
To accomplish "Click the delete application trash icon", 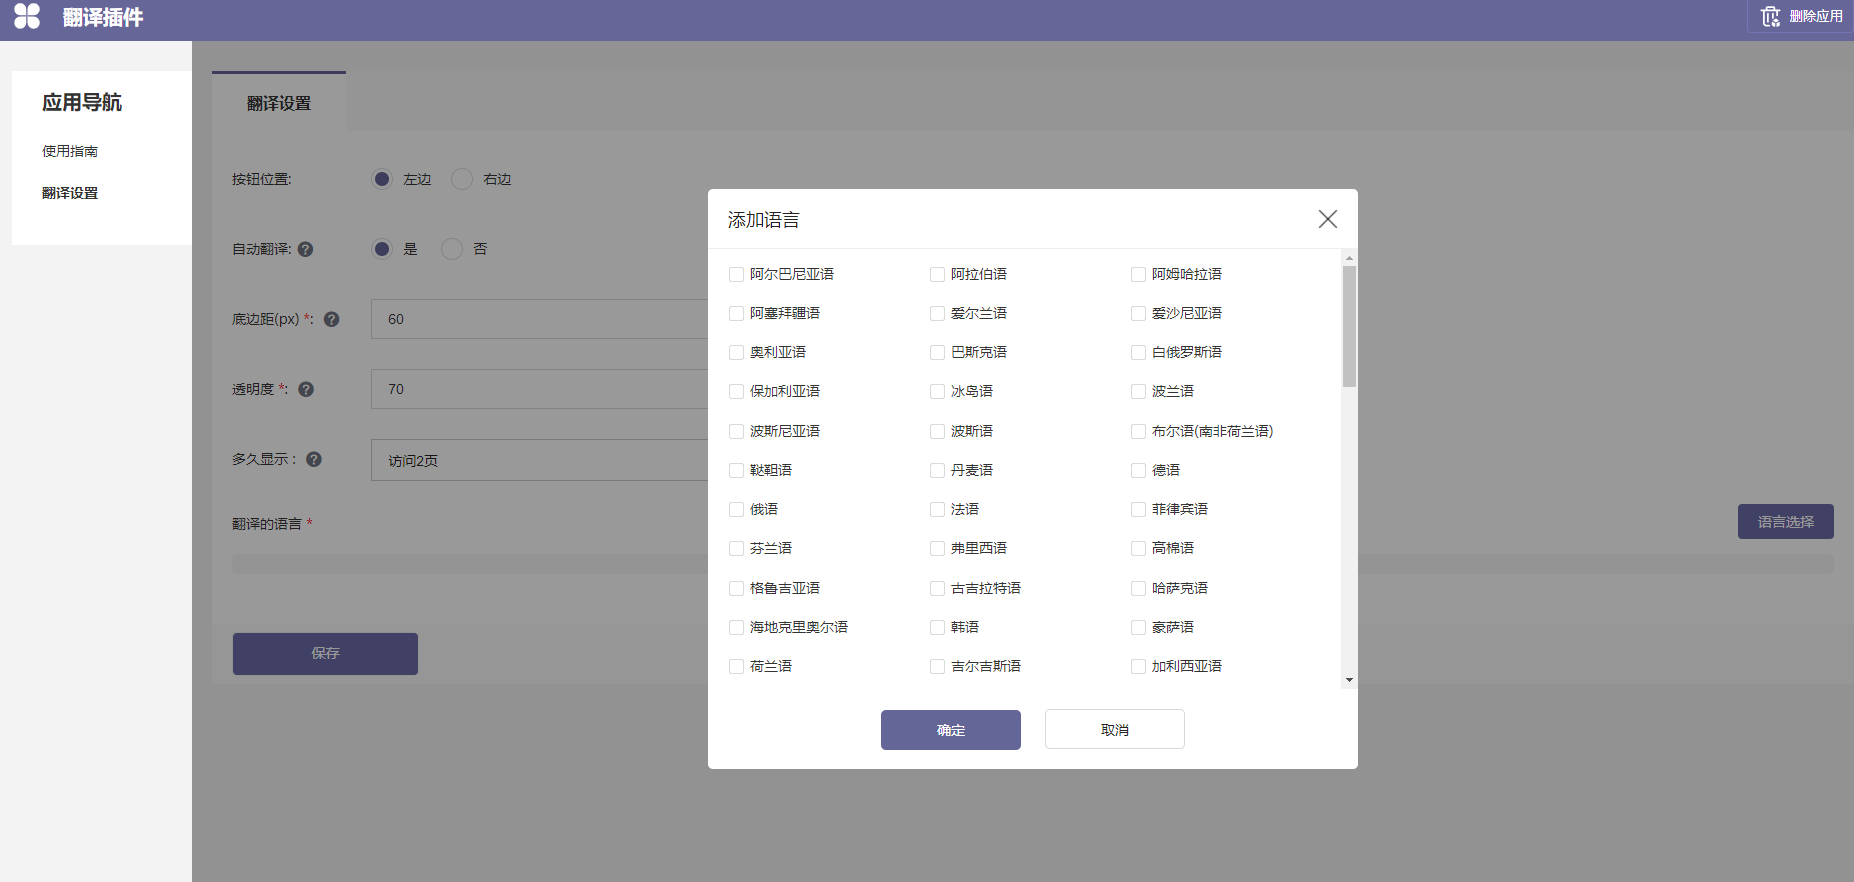I will (x=1770, y=16).
